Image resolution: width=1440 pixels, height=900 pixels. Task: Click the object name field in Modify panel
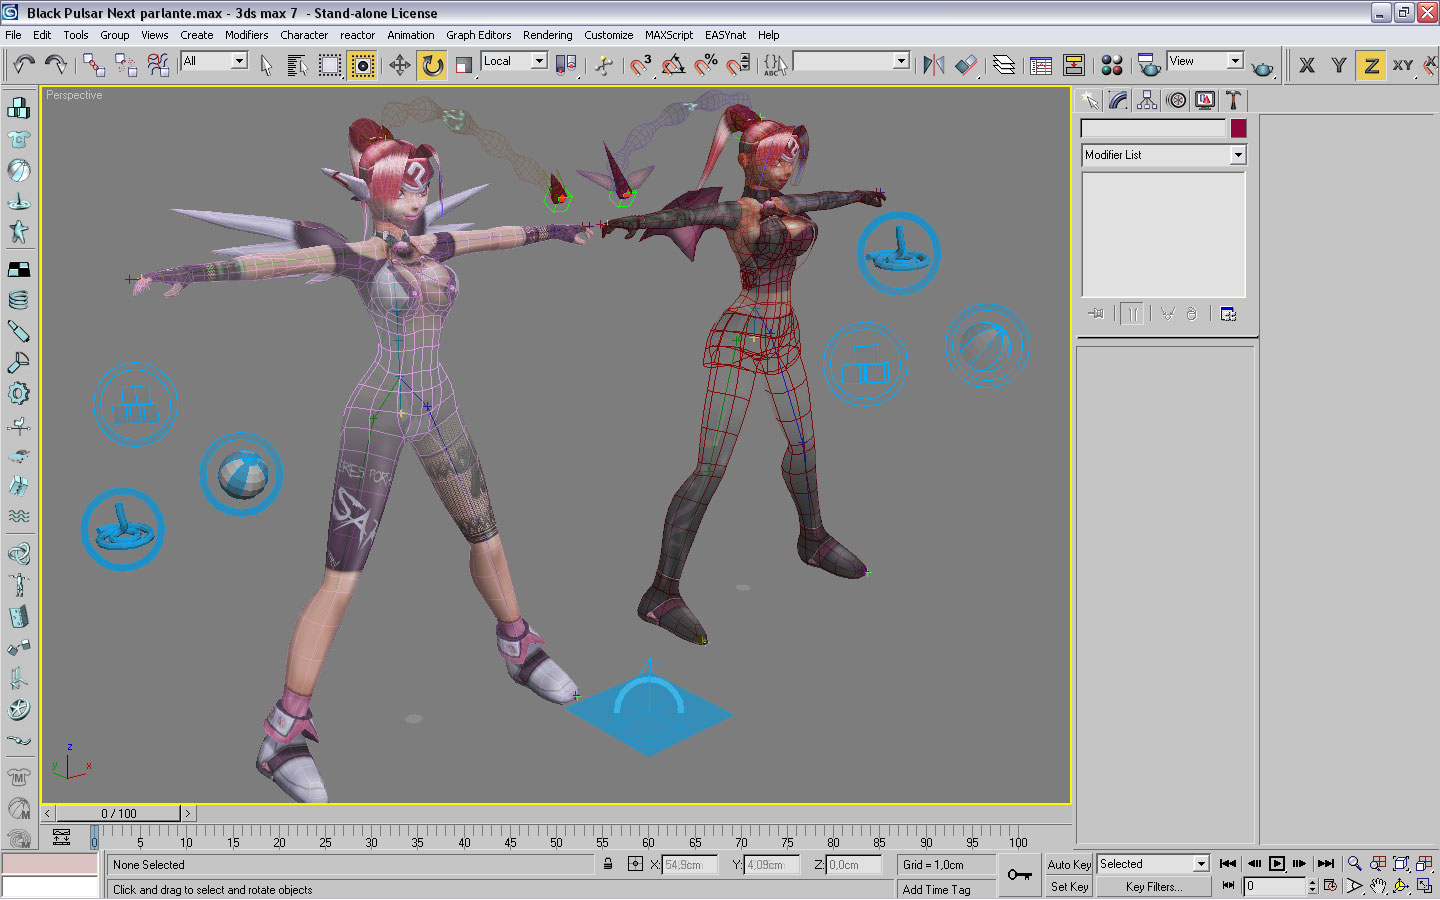click(1153, 128)
